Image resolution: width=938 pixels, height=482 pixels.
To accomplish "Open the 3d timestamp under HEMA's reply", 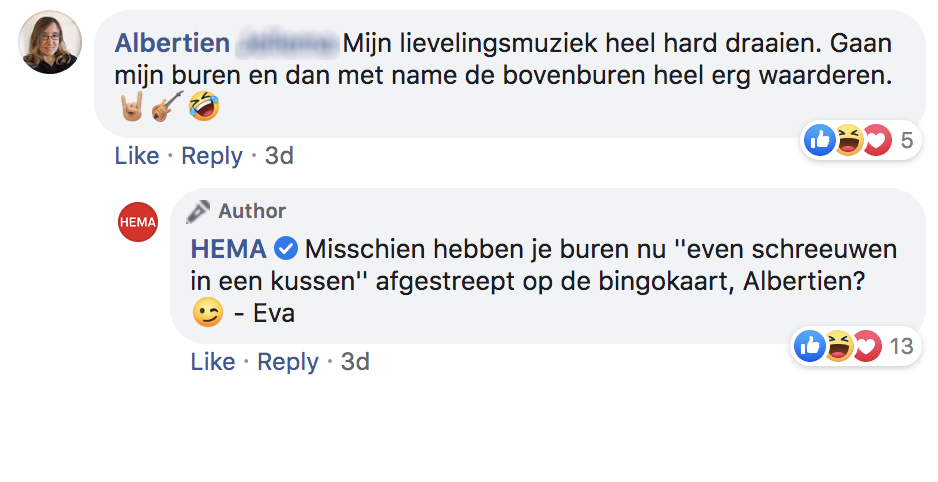I will coord(355,362).
